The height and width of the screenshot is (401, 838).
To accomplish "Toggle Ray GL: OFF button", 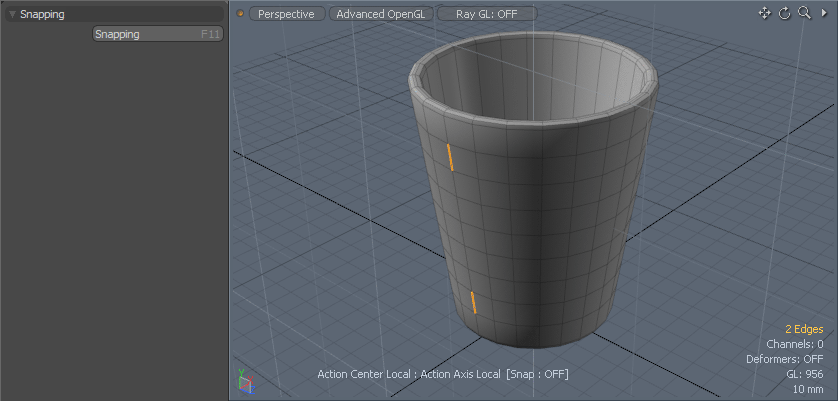I will (486, 14).
